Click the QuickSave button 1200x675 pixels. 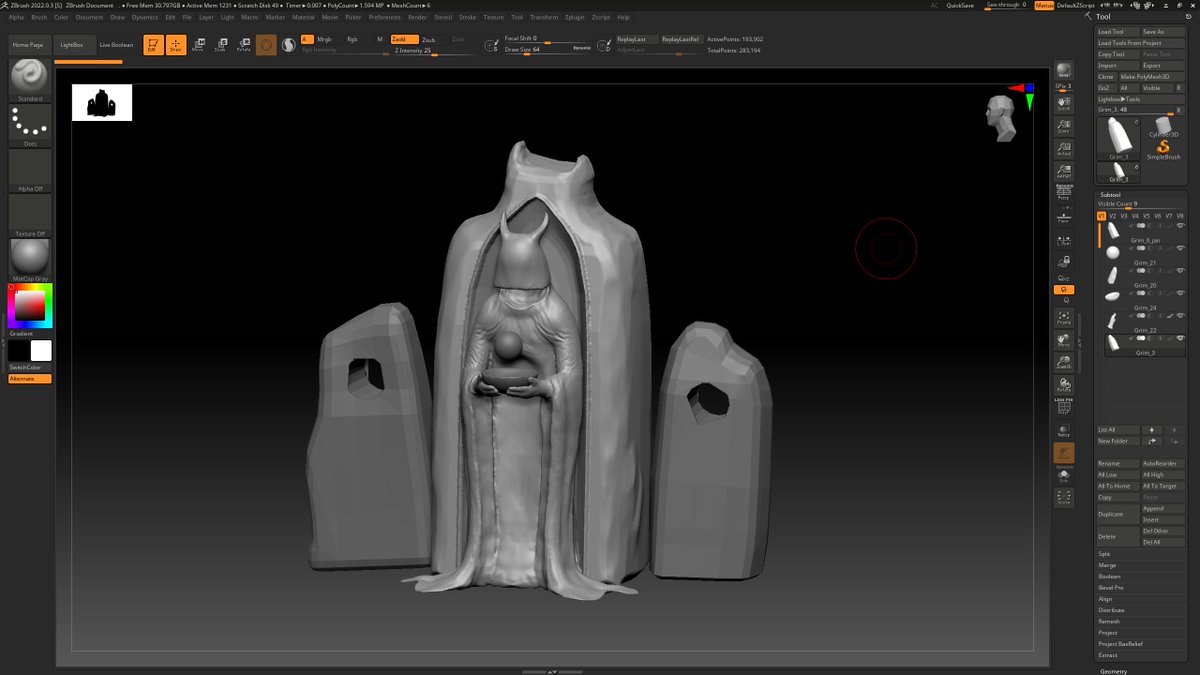tap(960, 5)
